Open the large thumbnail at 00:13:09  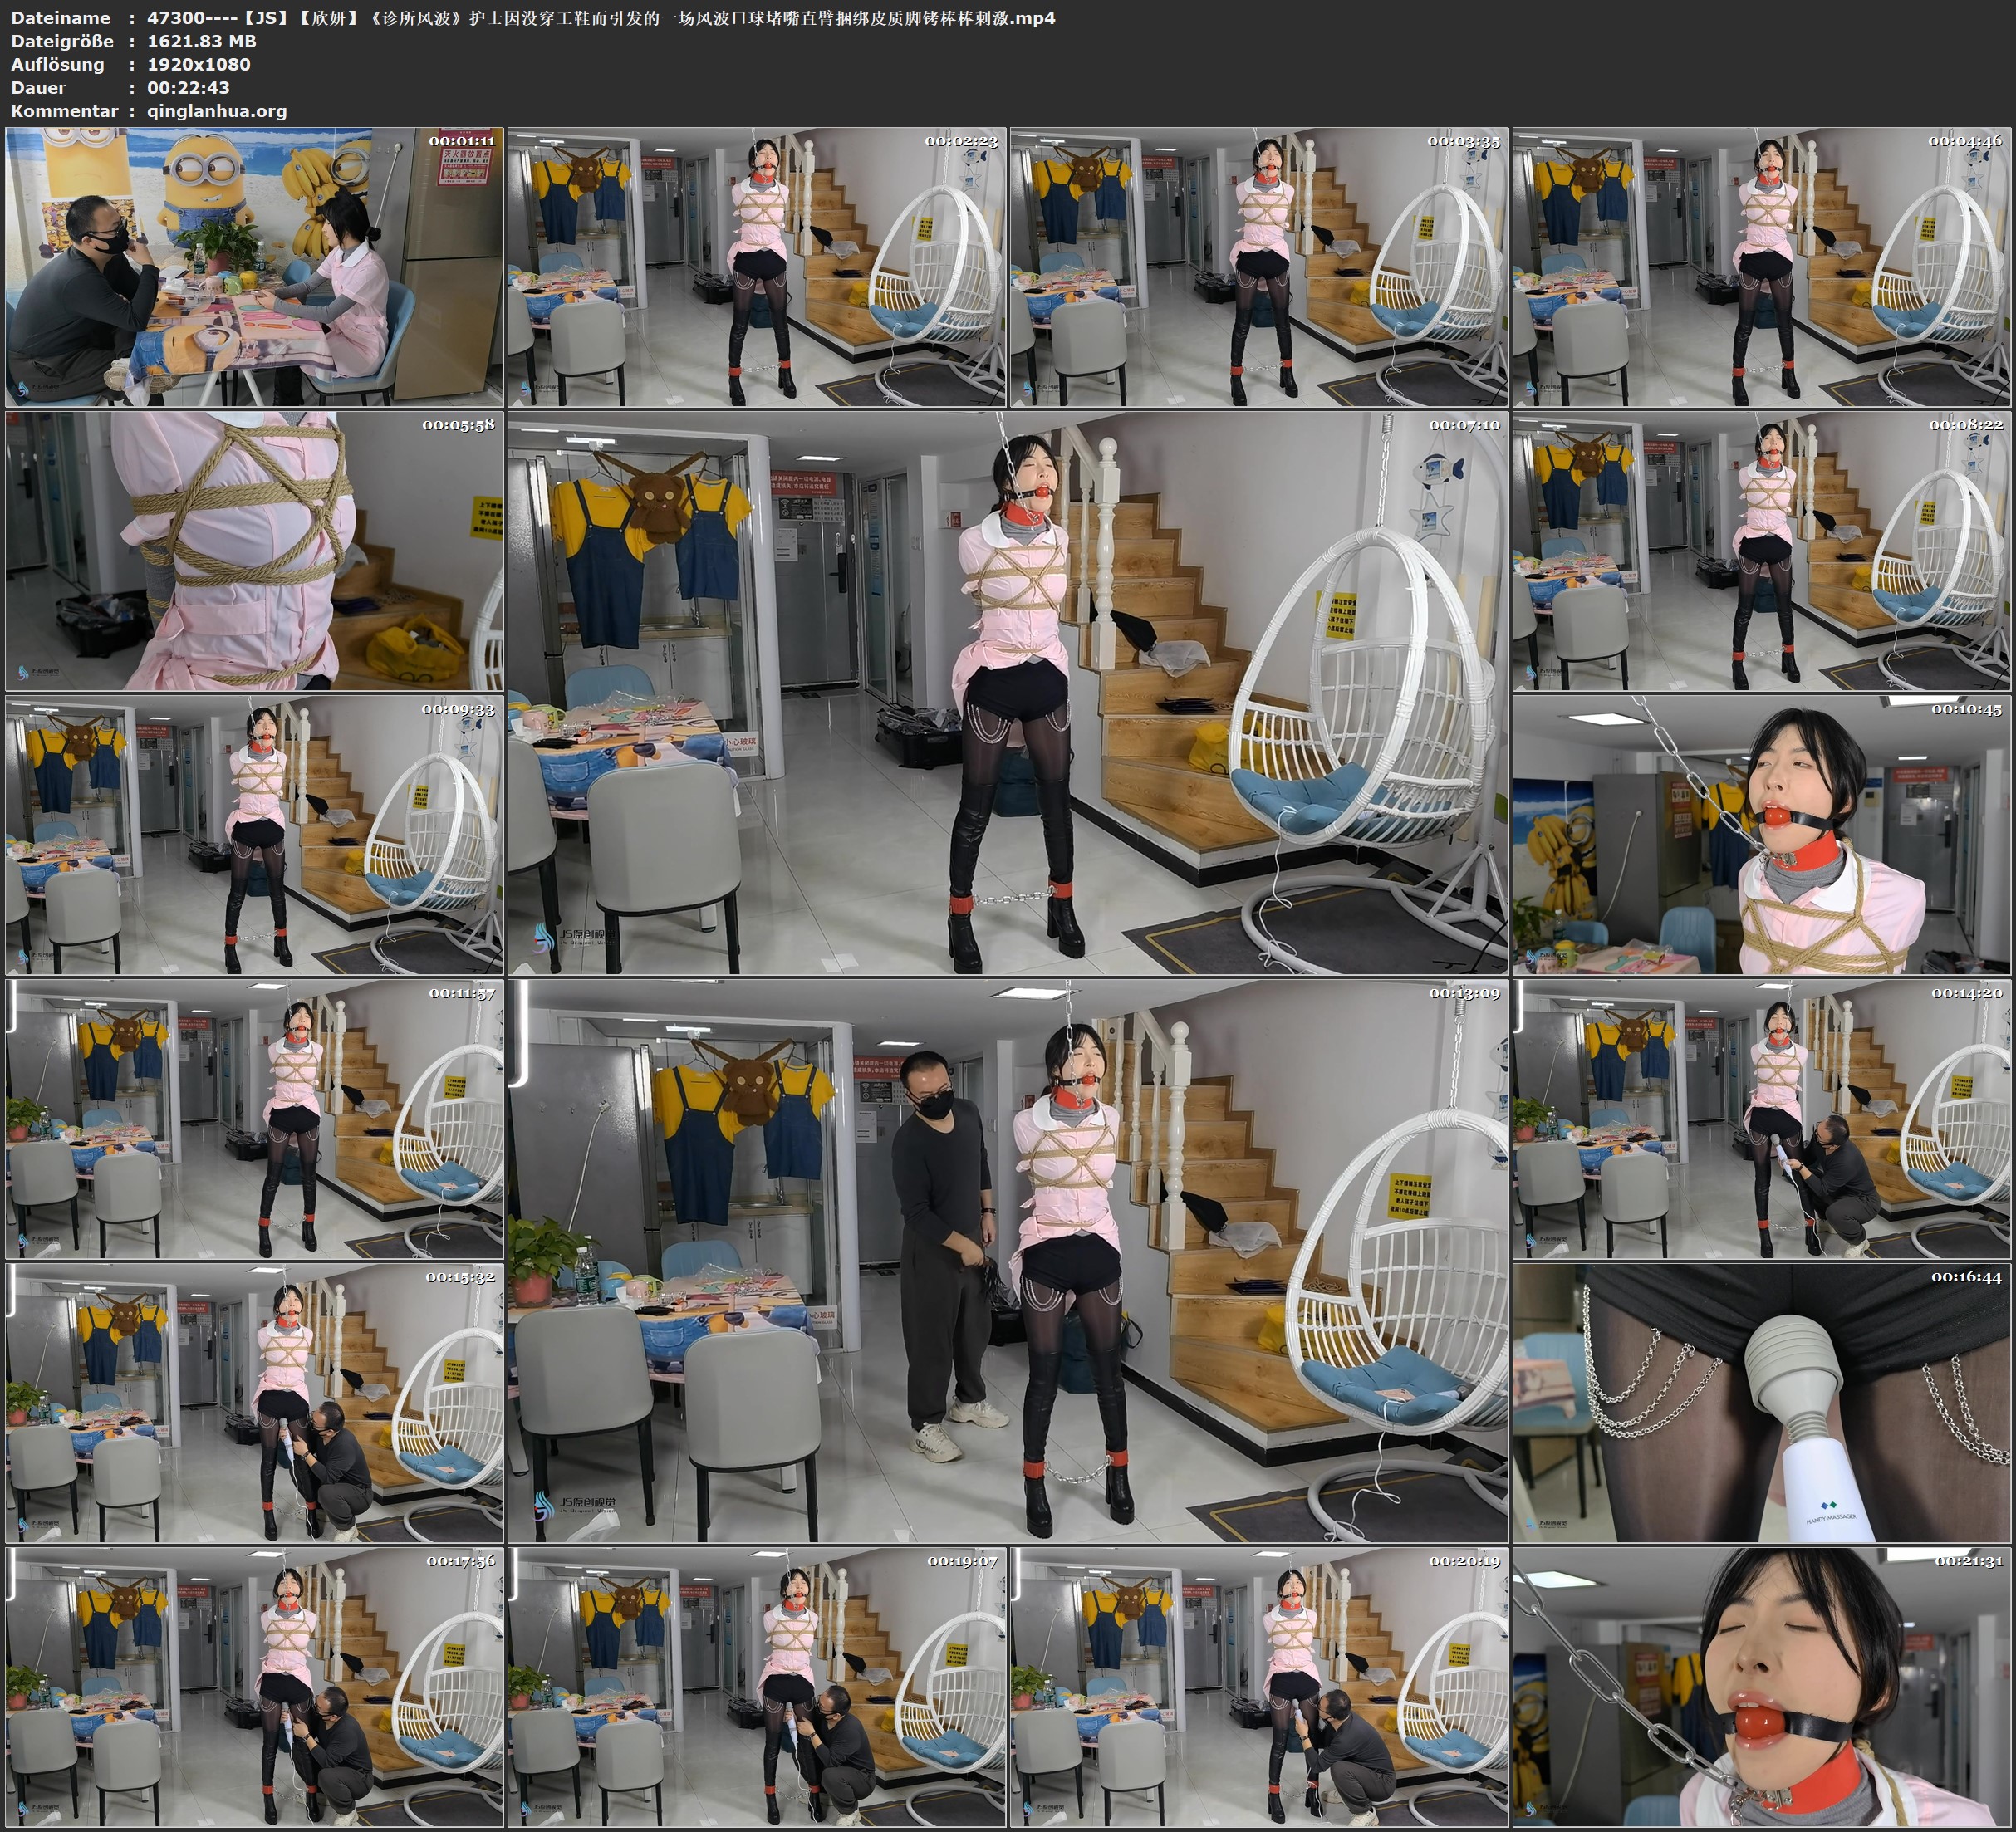[1007, 1260]
